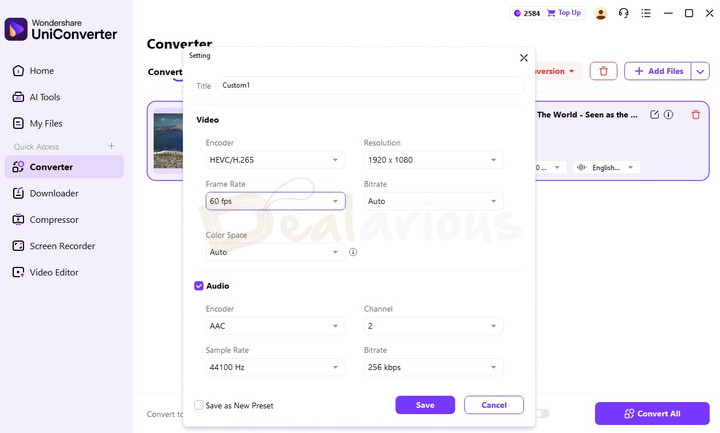The height and width of the screenshot is (433, 720).
Task: Open the Color Space Auto dropdown
Action: tap(275, 252)
